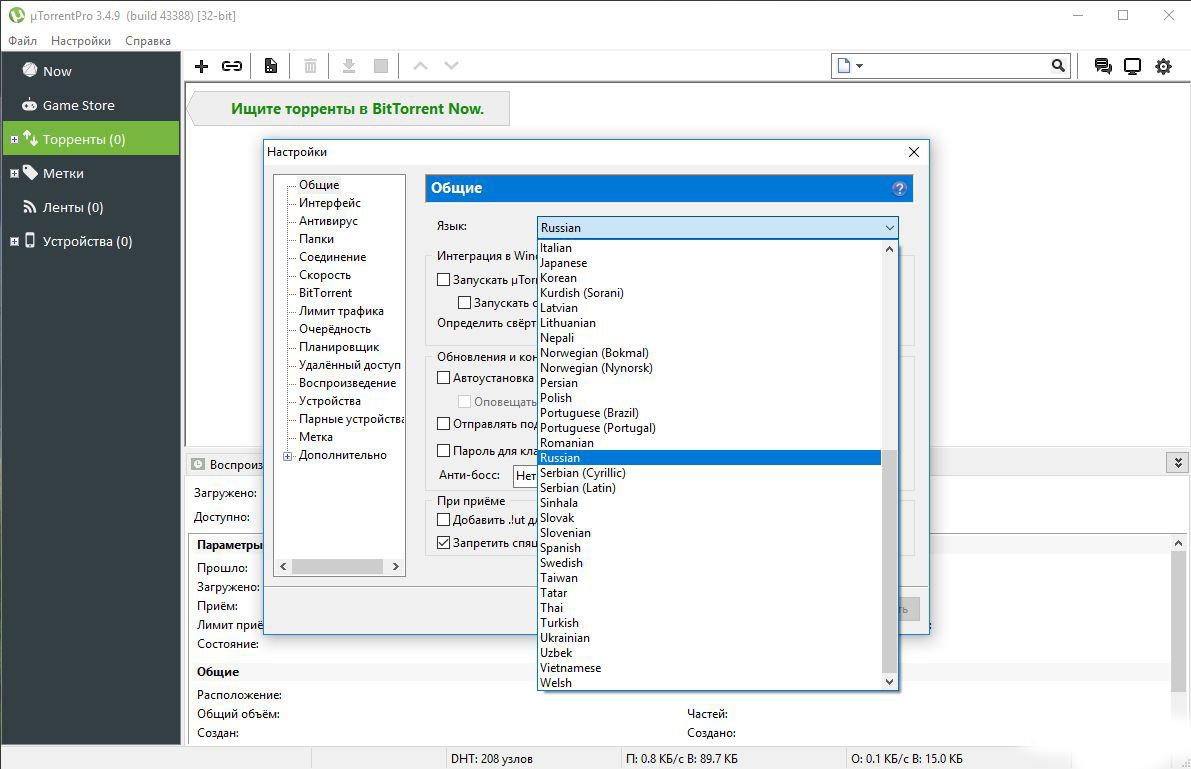Choose Japanese from the language list

click(709, 263)
